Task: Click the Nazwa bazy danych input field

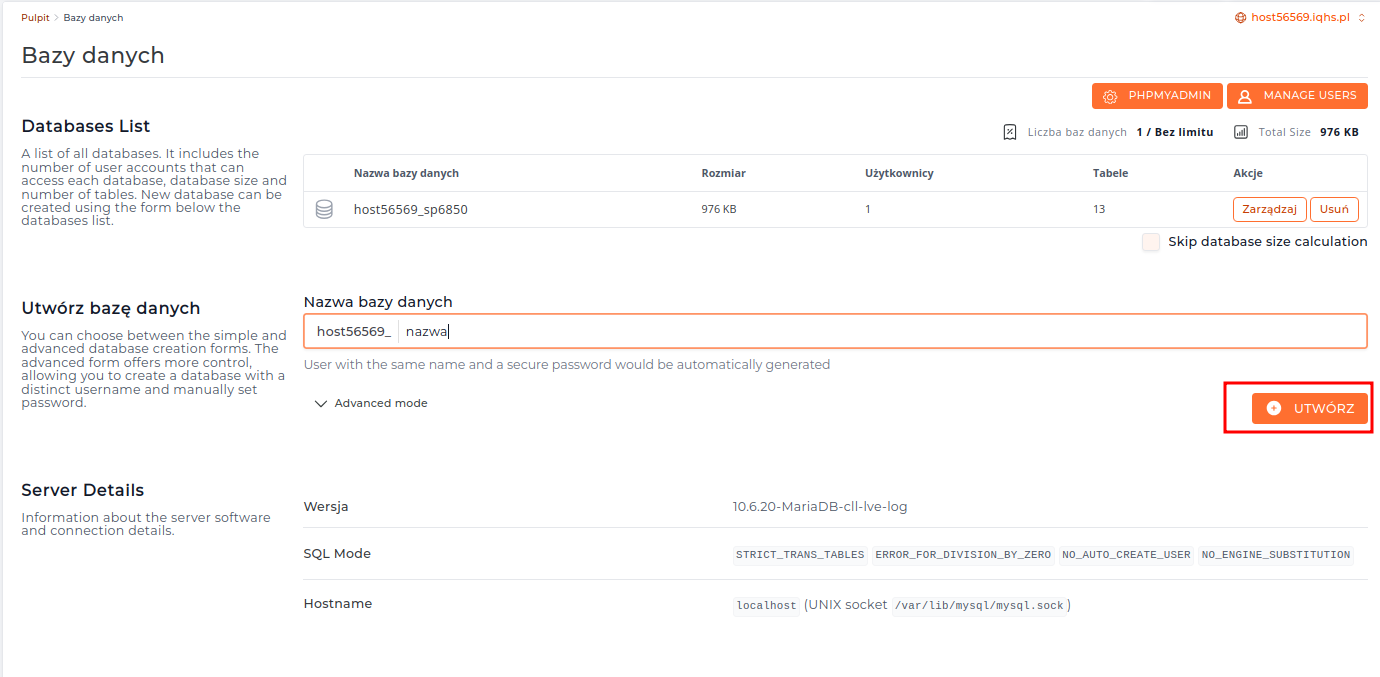Action: point(700,330)
